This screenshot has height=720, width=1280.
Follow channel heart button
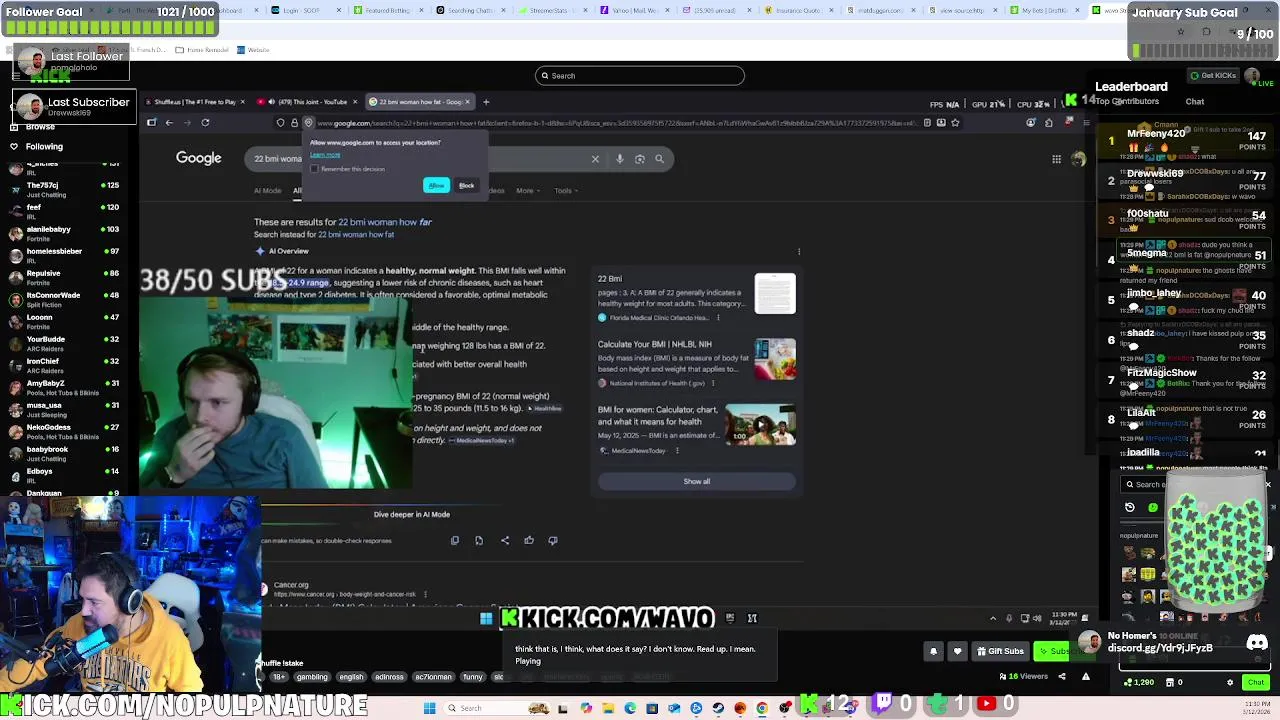point(957,651)
